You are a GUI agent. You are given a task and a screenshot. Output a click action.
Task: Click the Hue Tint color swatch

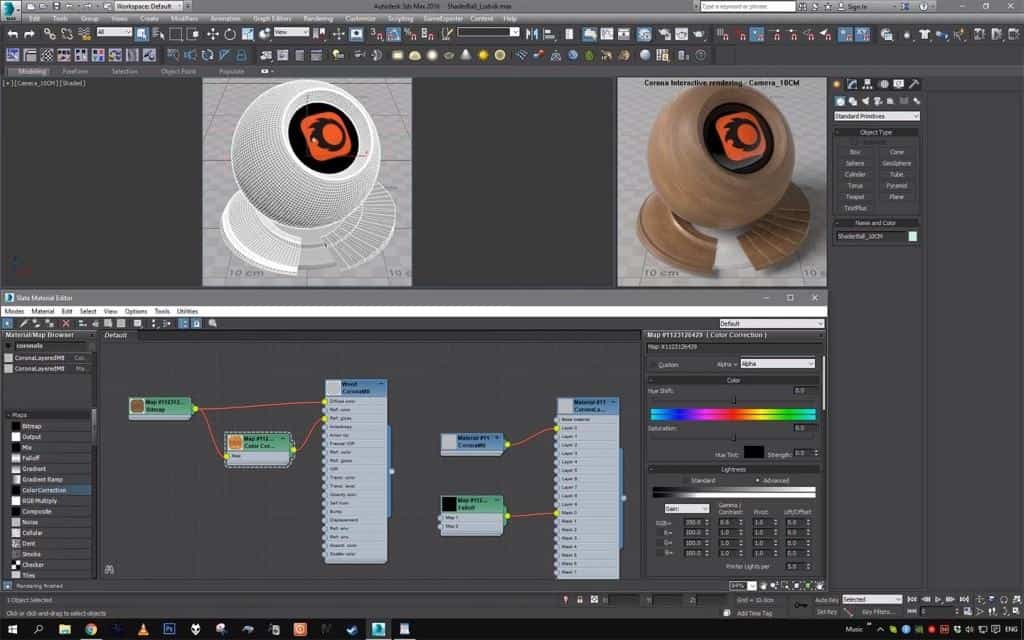point(753,452)
